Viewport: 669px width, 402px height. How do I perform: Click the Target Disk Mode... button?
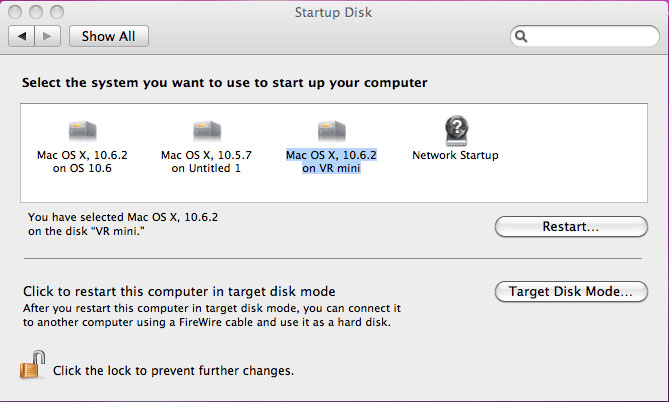pos(571,291)
